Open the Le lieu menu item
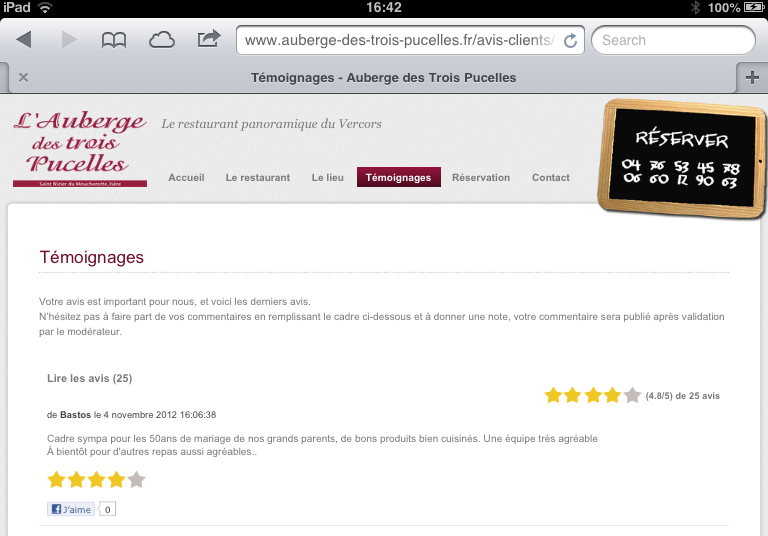Viewport: 768px width, 536px height. (x=328, y=177)
